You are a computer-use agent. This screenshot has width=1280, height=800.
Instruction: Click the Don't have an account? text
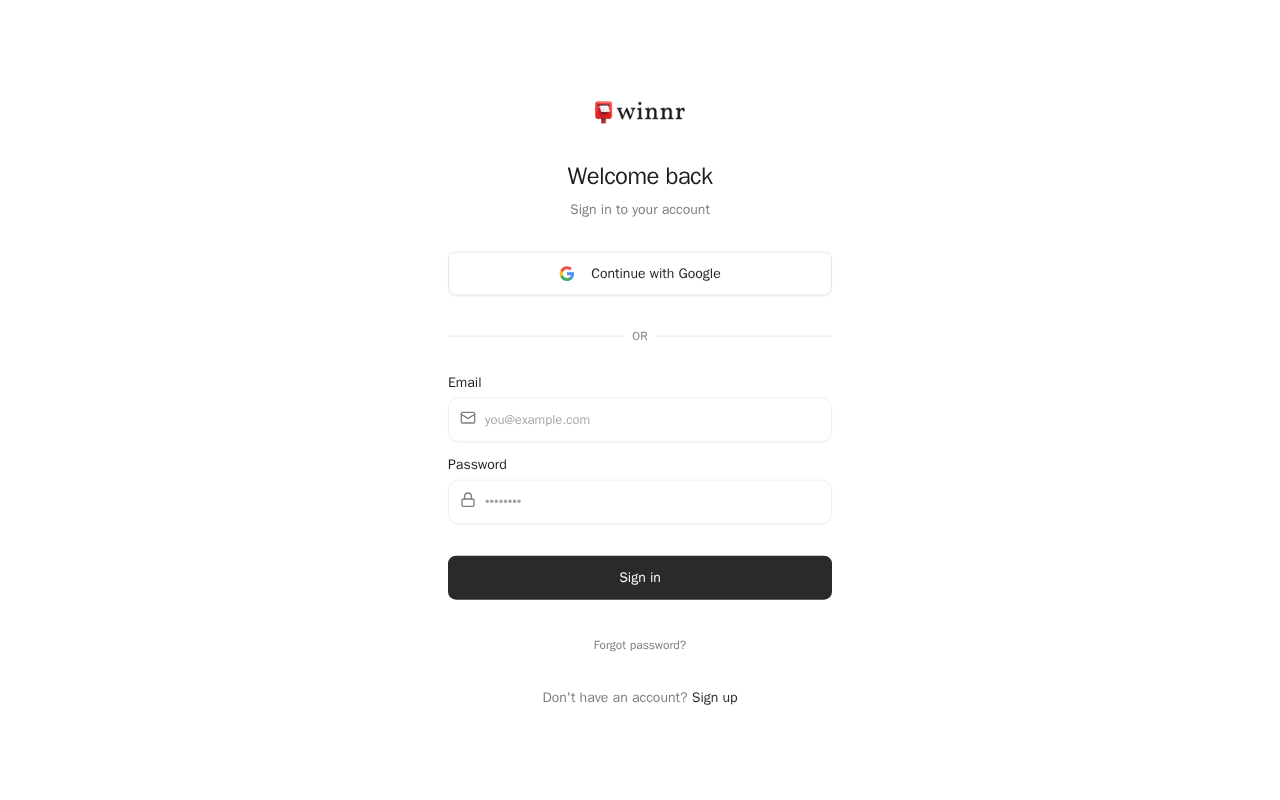615,698
